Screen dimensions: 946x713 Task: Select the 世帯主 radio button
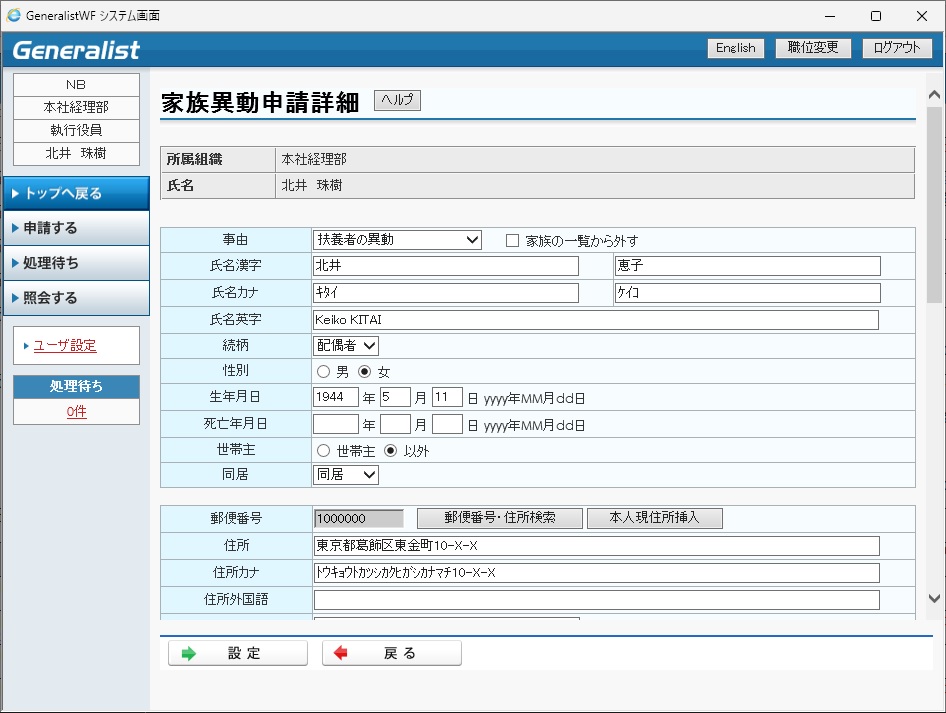(x=323, y=451)
